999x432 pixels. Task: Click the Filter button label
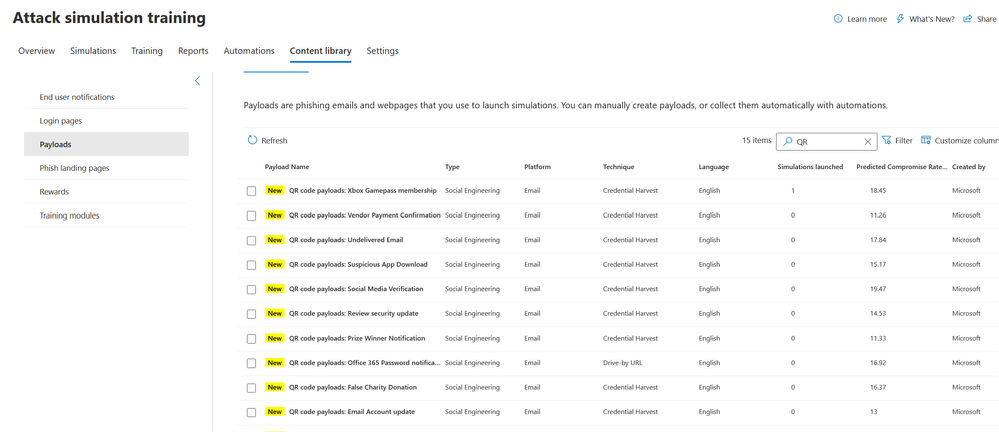(x=903, y=141)
